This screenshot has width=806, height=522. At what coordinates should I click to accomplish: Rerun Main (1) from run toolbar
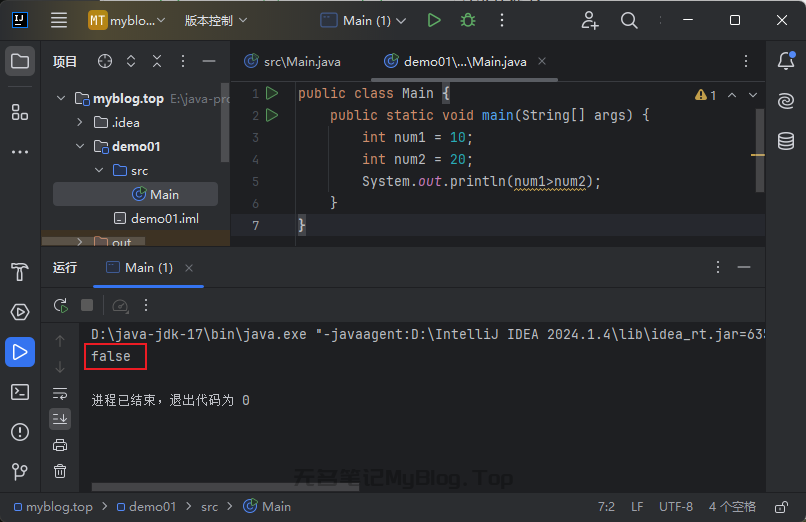(x=61, y=305)
